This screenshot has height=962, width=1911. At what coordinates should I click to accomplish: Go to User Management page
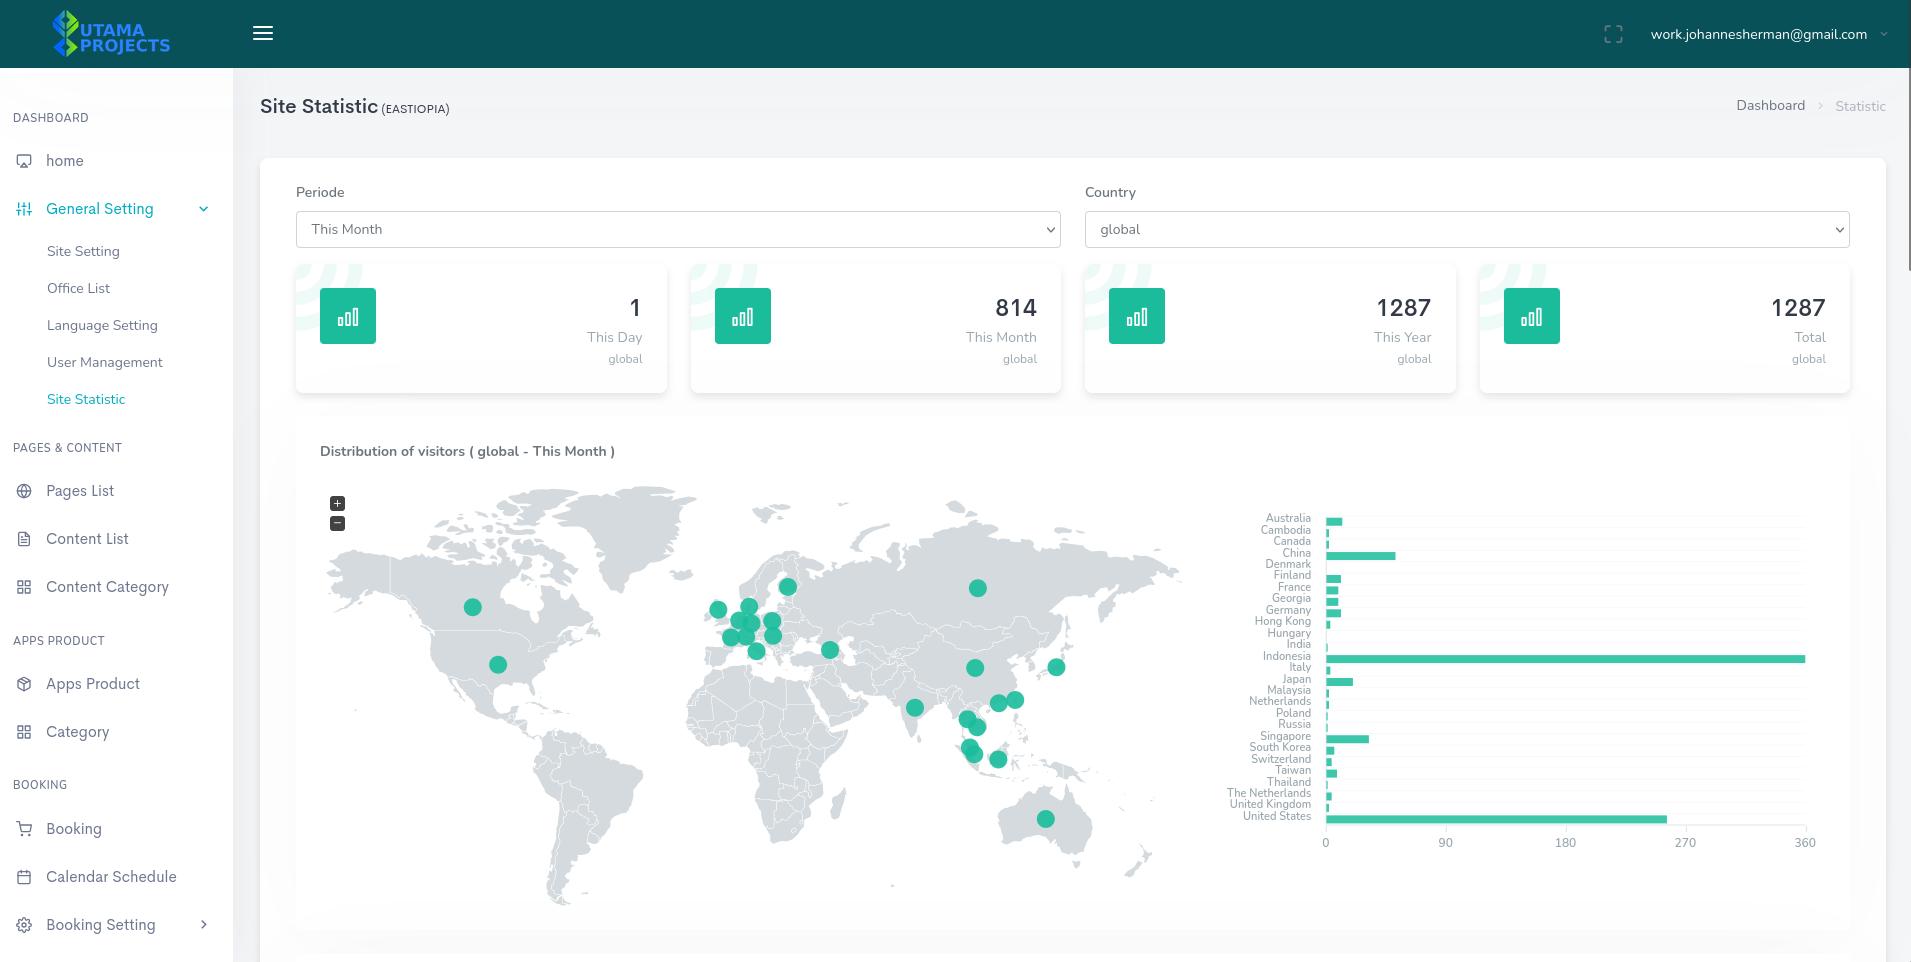coord(104,362)
